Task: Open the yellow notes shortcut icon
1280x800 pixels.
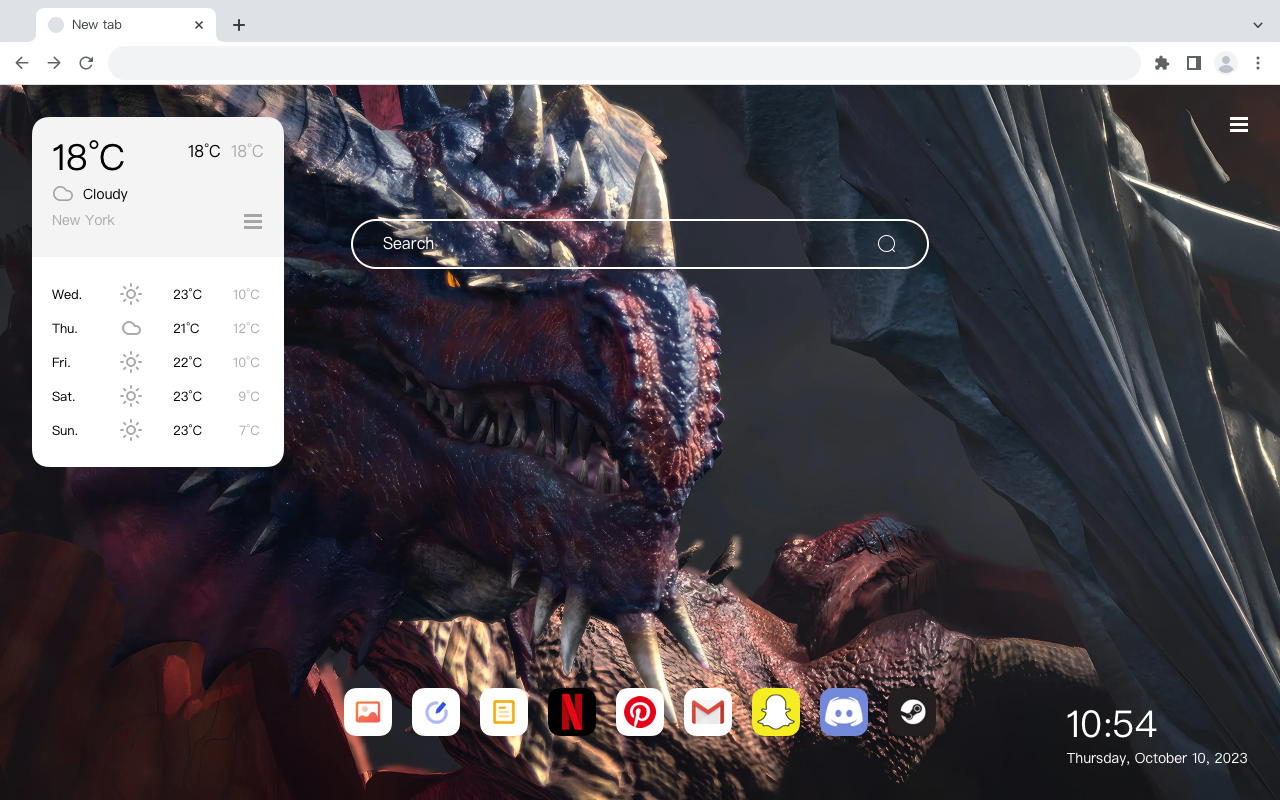Action: click(x=504, y=712)
